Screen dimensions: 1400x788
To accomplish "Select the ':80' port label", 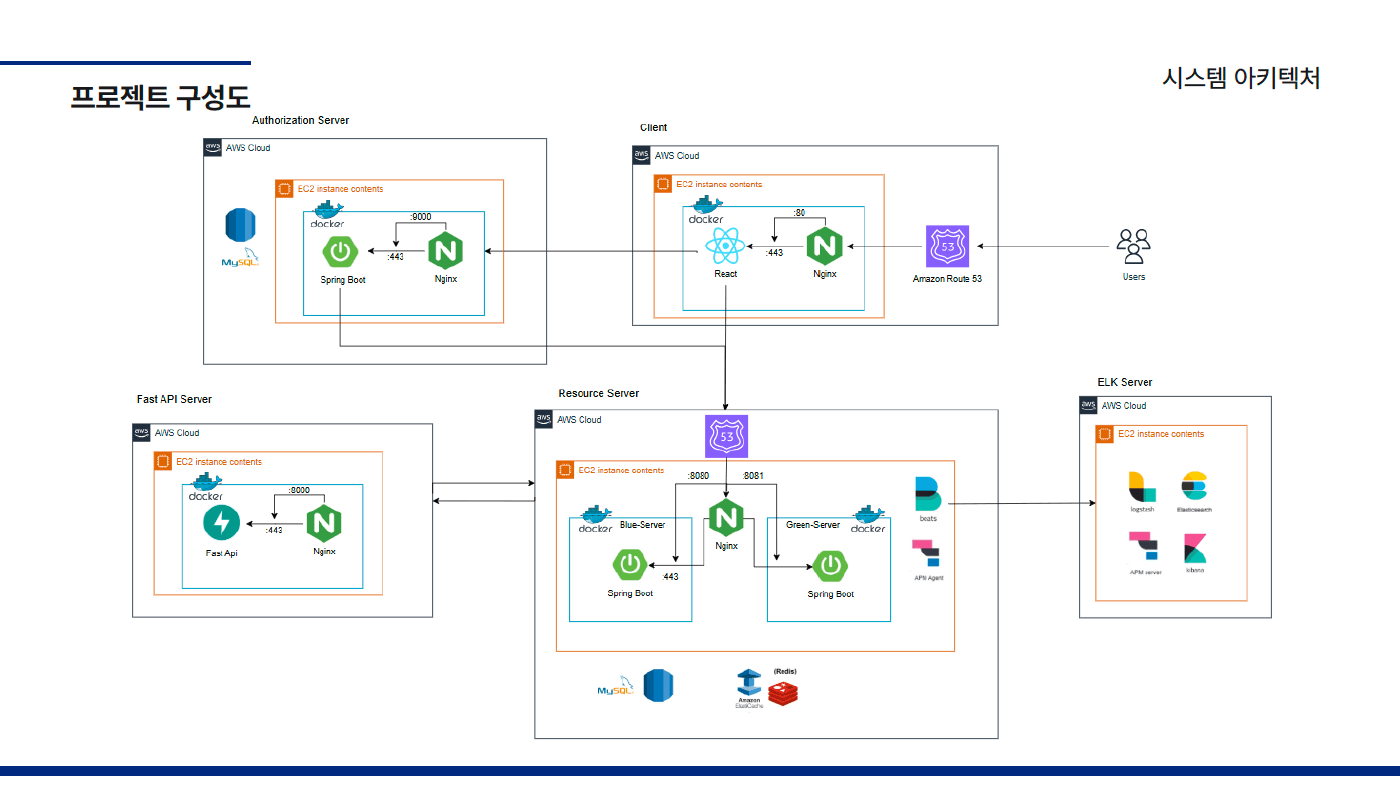I will 799,213.
